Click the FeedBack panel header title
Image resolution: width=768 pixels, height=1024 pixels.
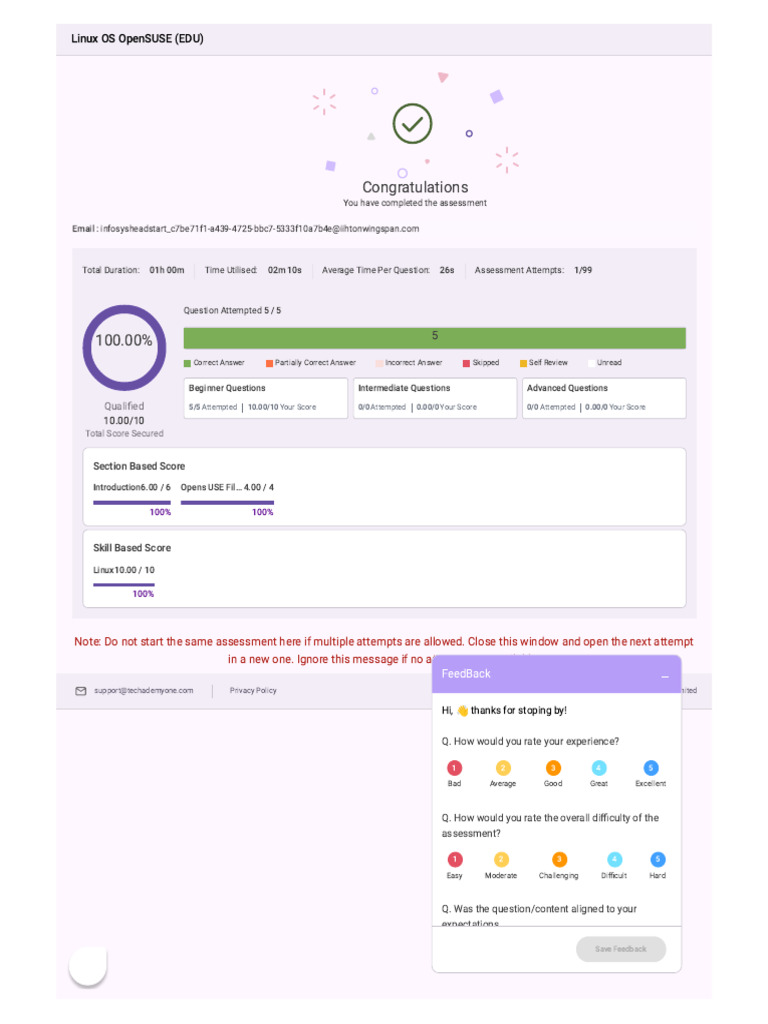point(466,673)
